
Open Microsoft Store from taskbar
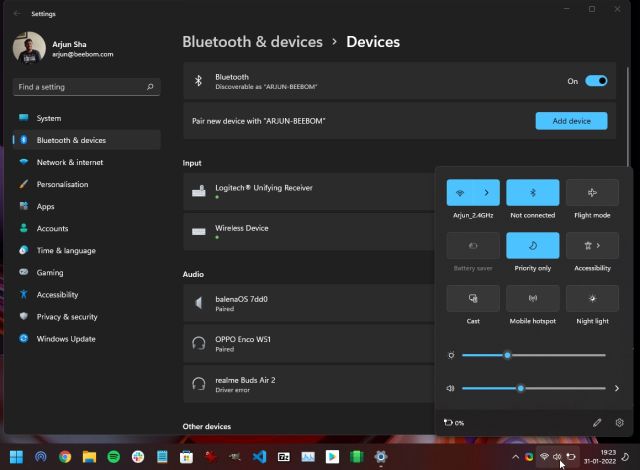186,457
